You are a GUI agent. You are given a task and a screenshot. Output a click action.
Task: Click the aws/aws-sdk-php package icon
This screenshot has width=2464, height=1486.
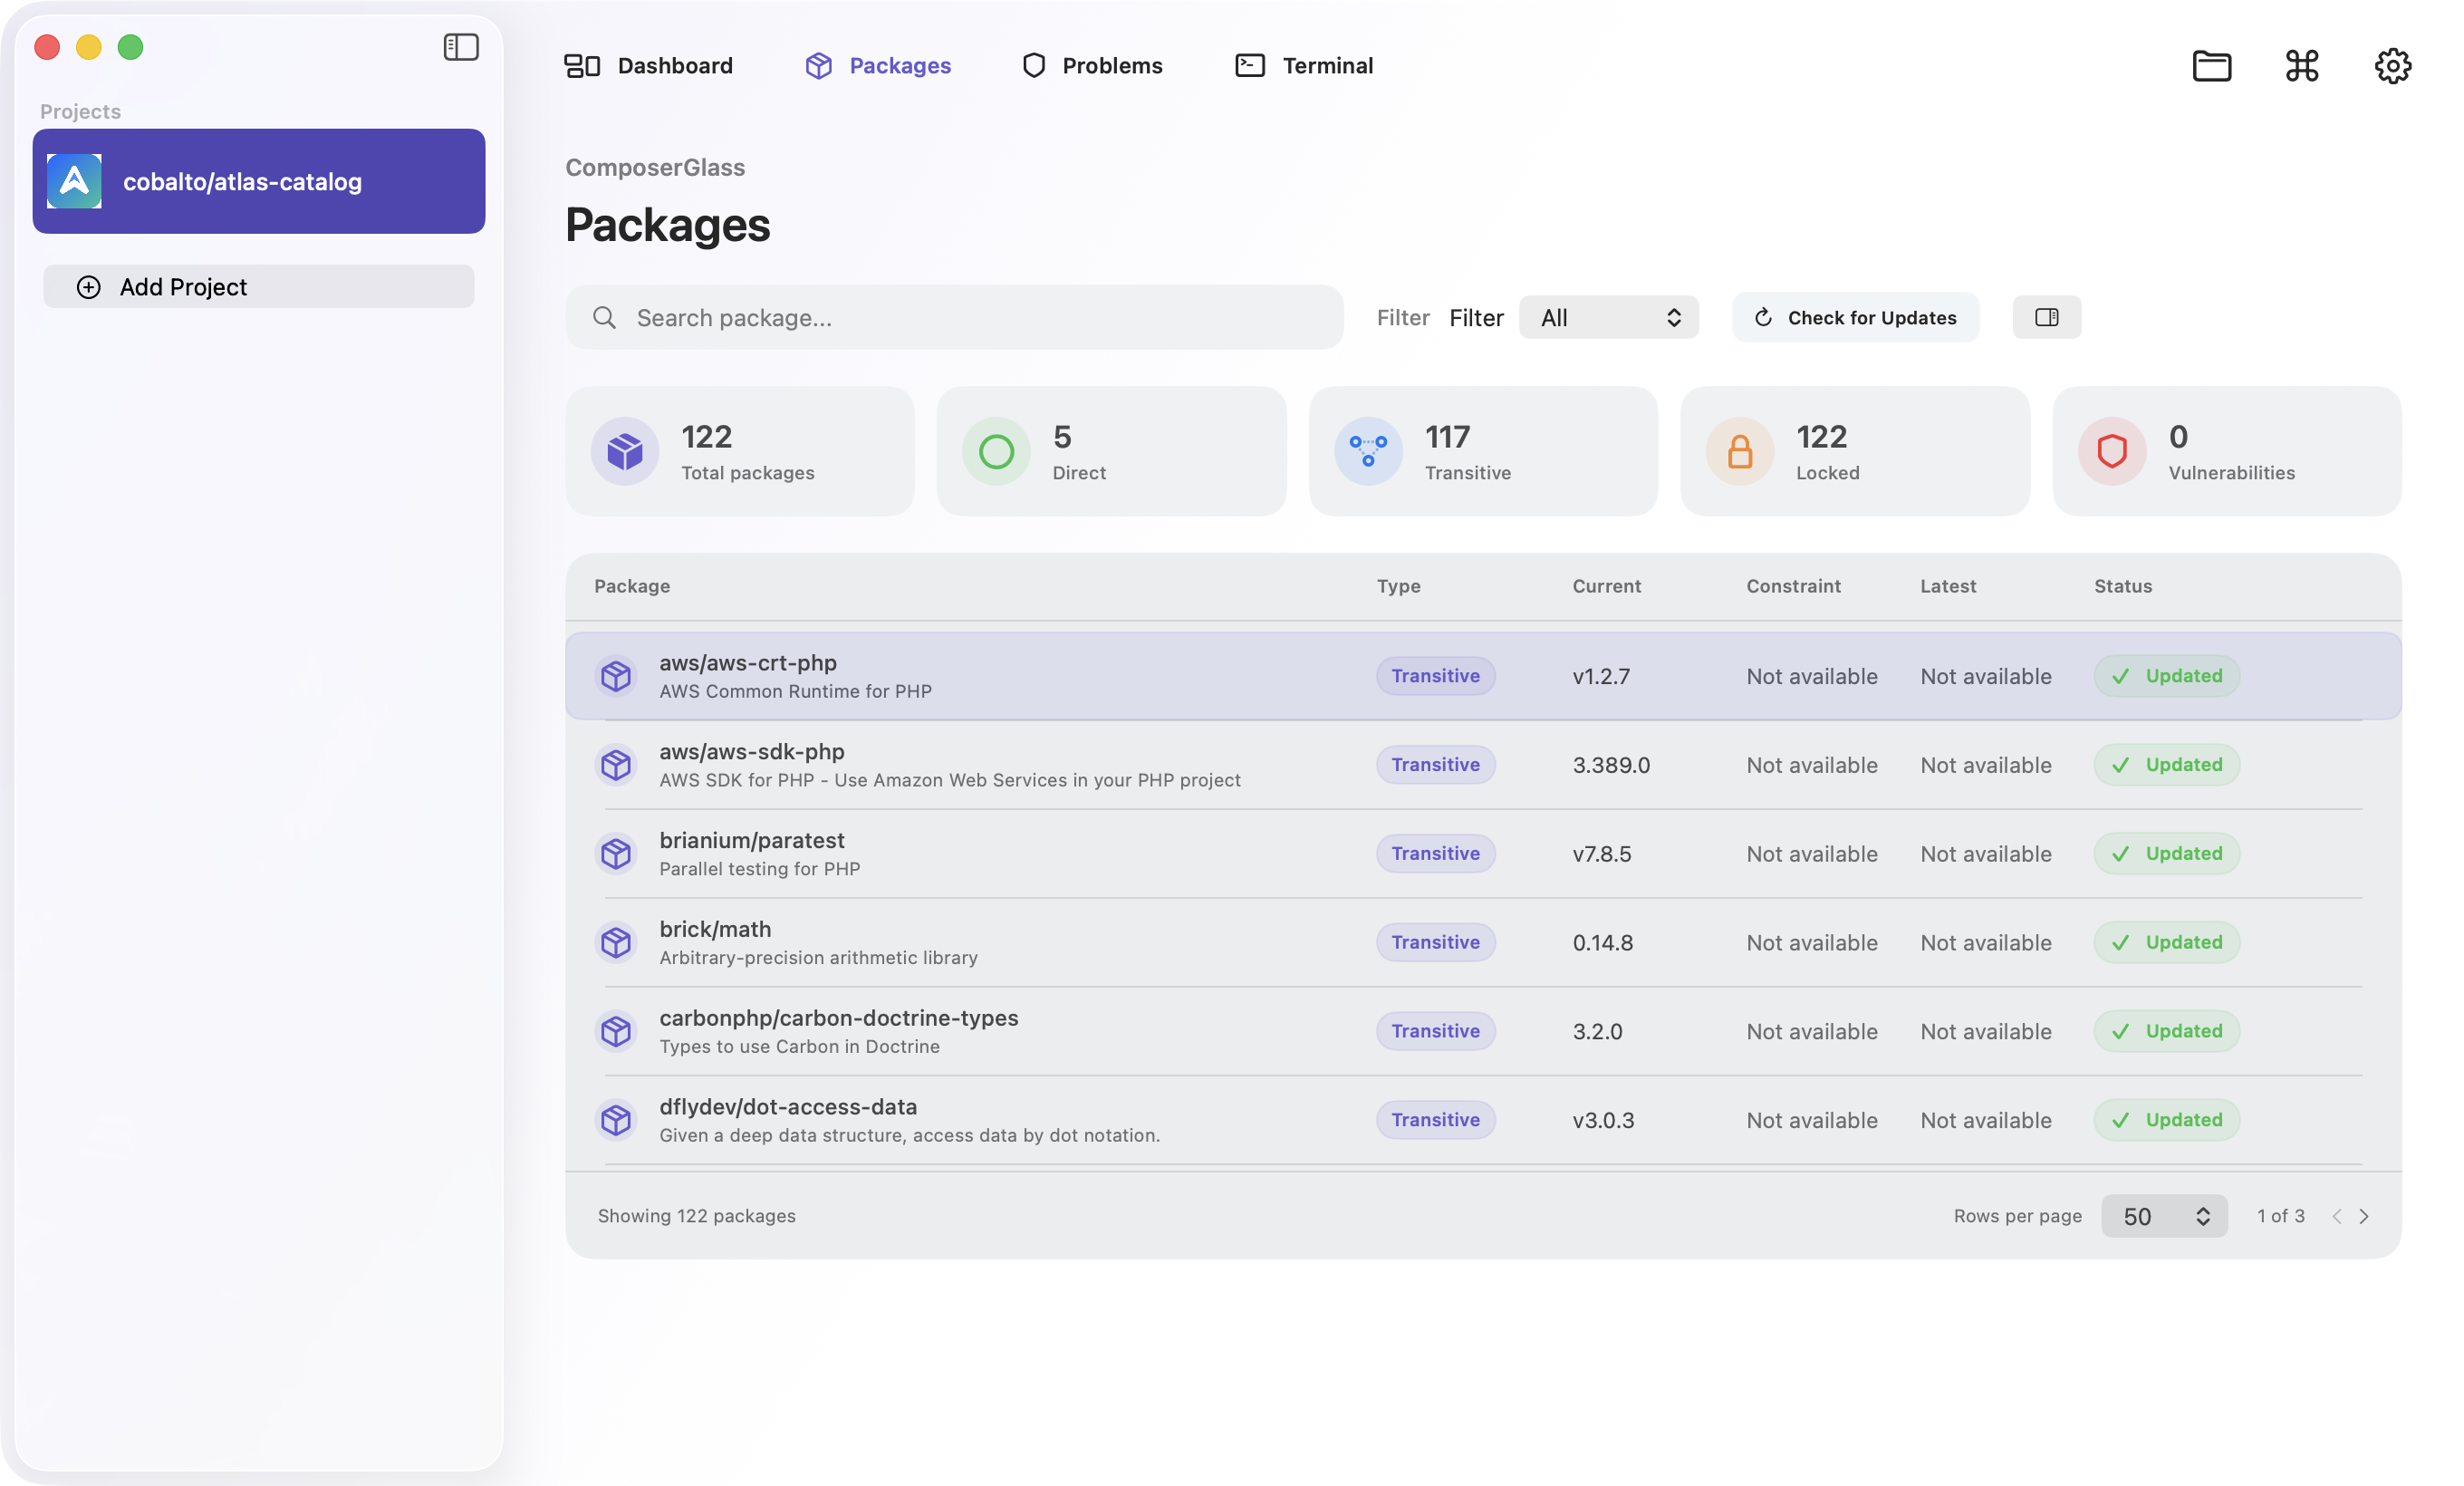pos(616,765)
